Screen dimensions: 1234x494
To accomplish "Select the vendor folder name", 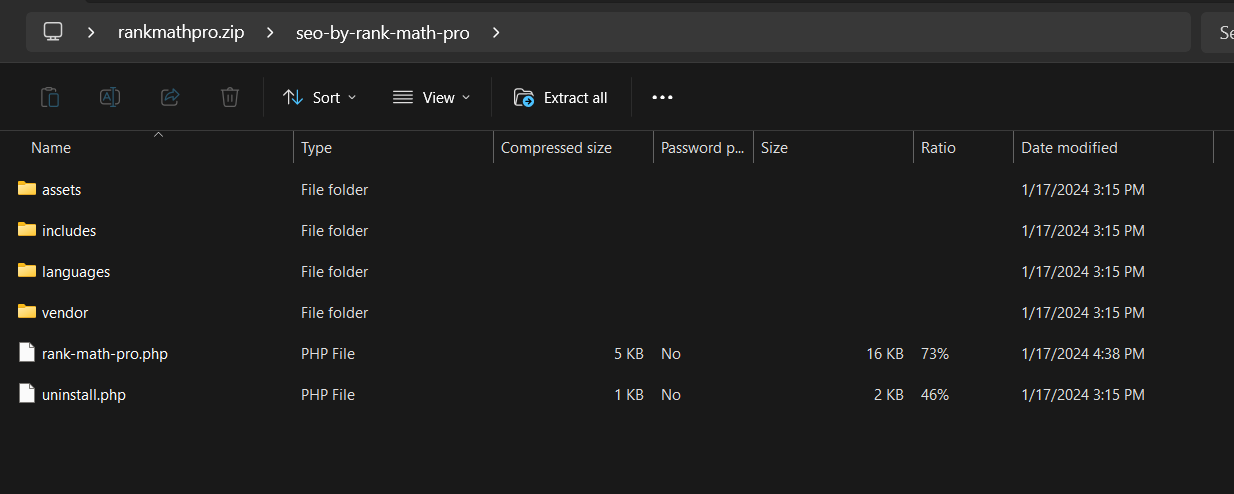I will 65,312.
